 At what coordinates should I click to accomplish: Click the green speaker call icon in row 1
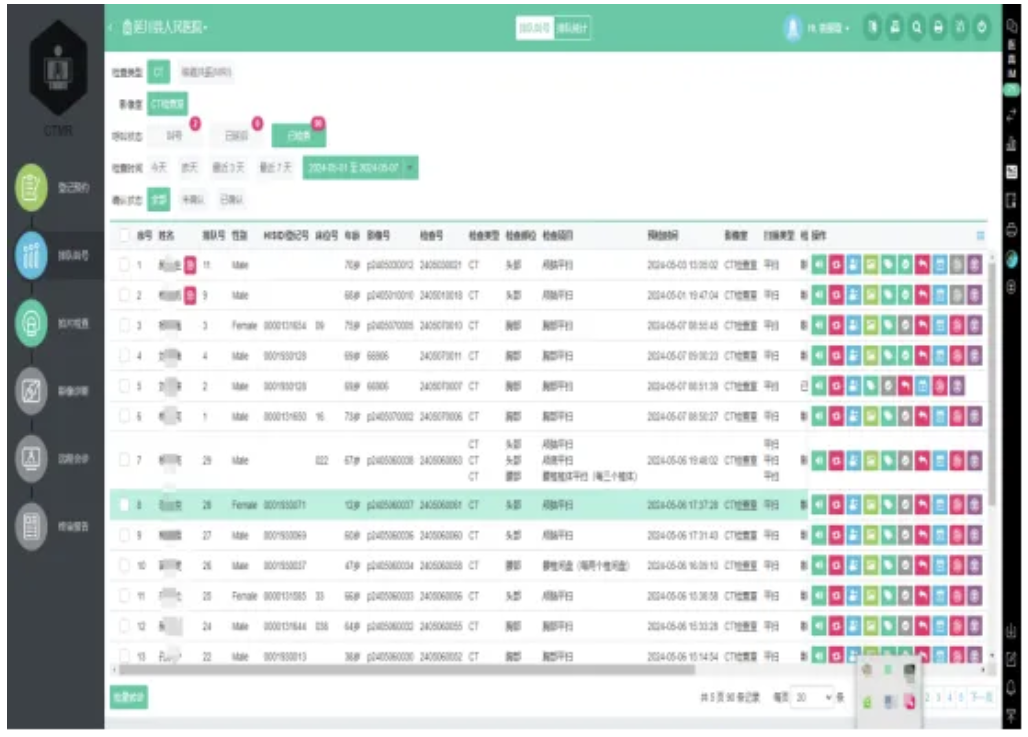point(818,266)
